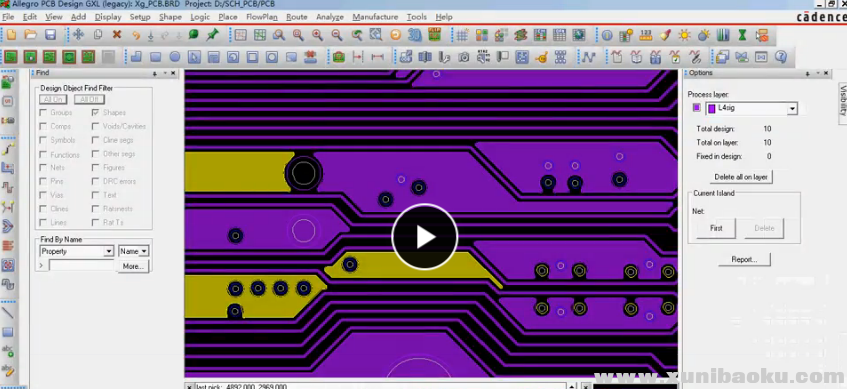Click the Delete all on layer button
This screenshot has width=847, height=389.
[x=741, y=177]
